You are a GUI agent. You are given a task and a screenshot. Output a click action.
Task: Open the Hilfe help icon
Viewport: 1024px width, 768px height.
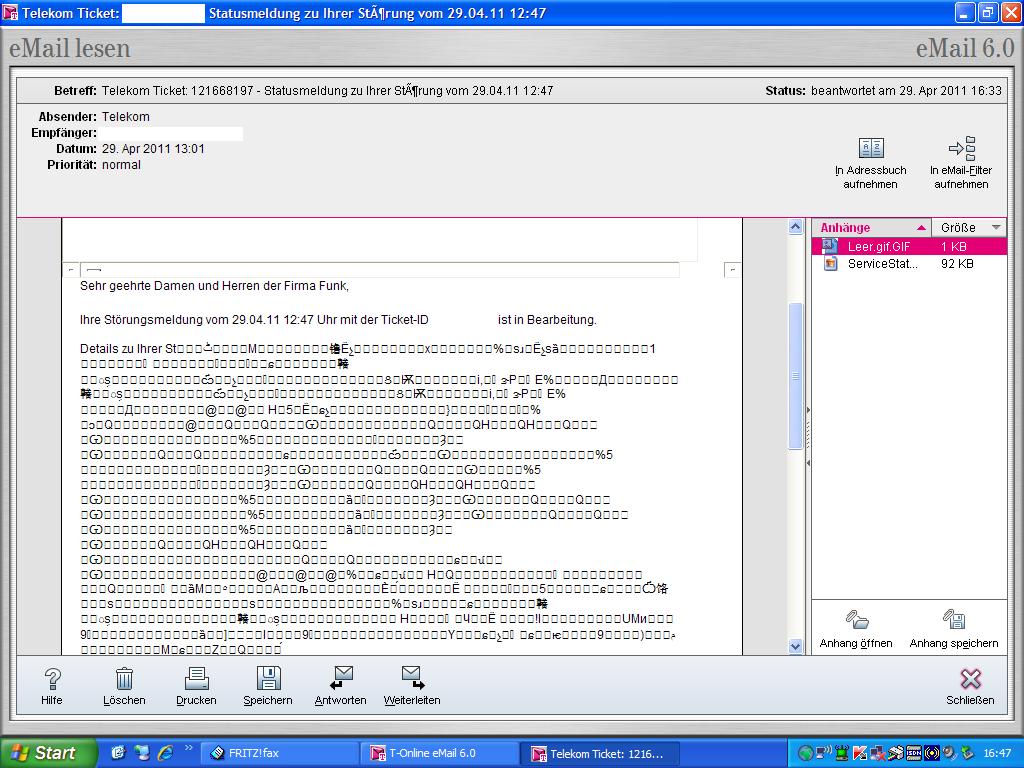click(52, 686)
